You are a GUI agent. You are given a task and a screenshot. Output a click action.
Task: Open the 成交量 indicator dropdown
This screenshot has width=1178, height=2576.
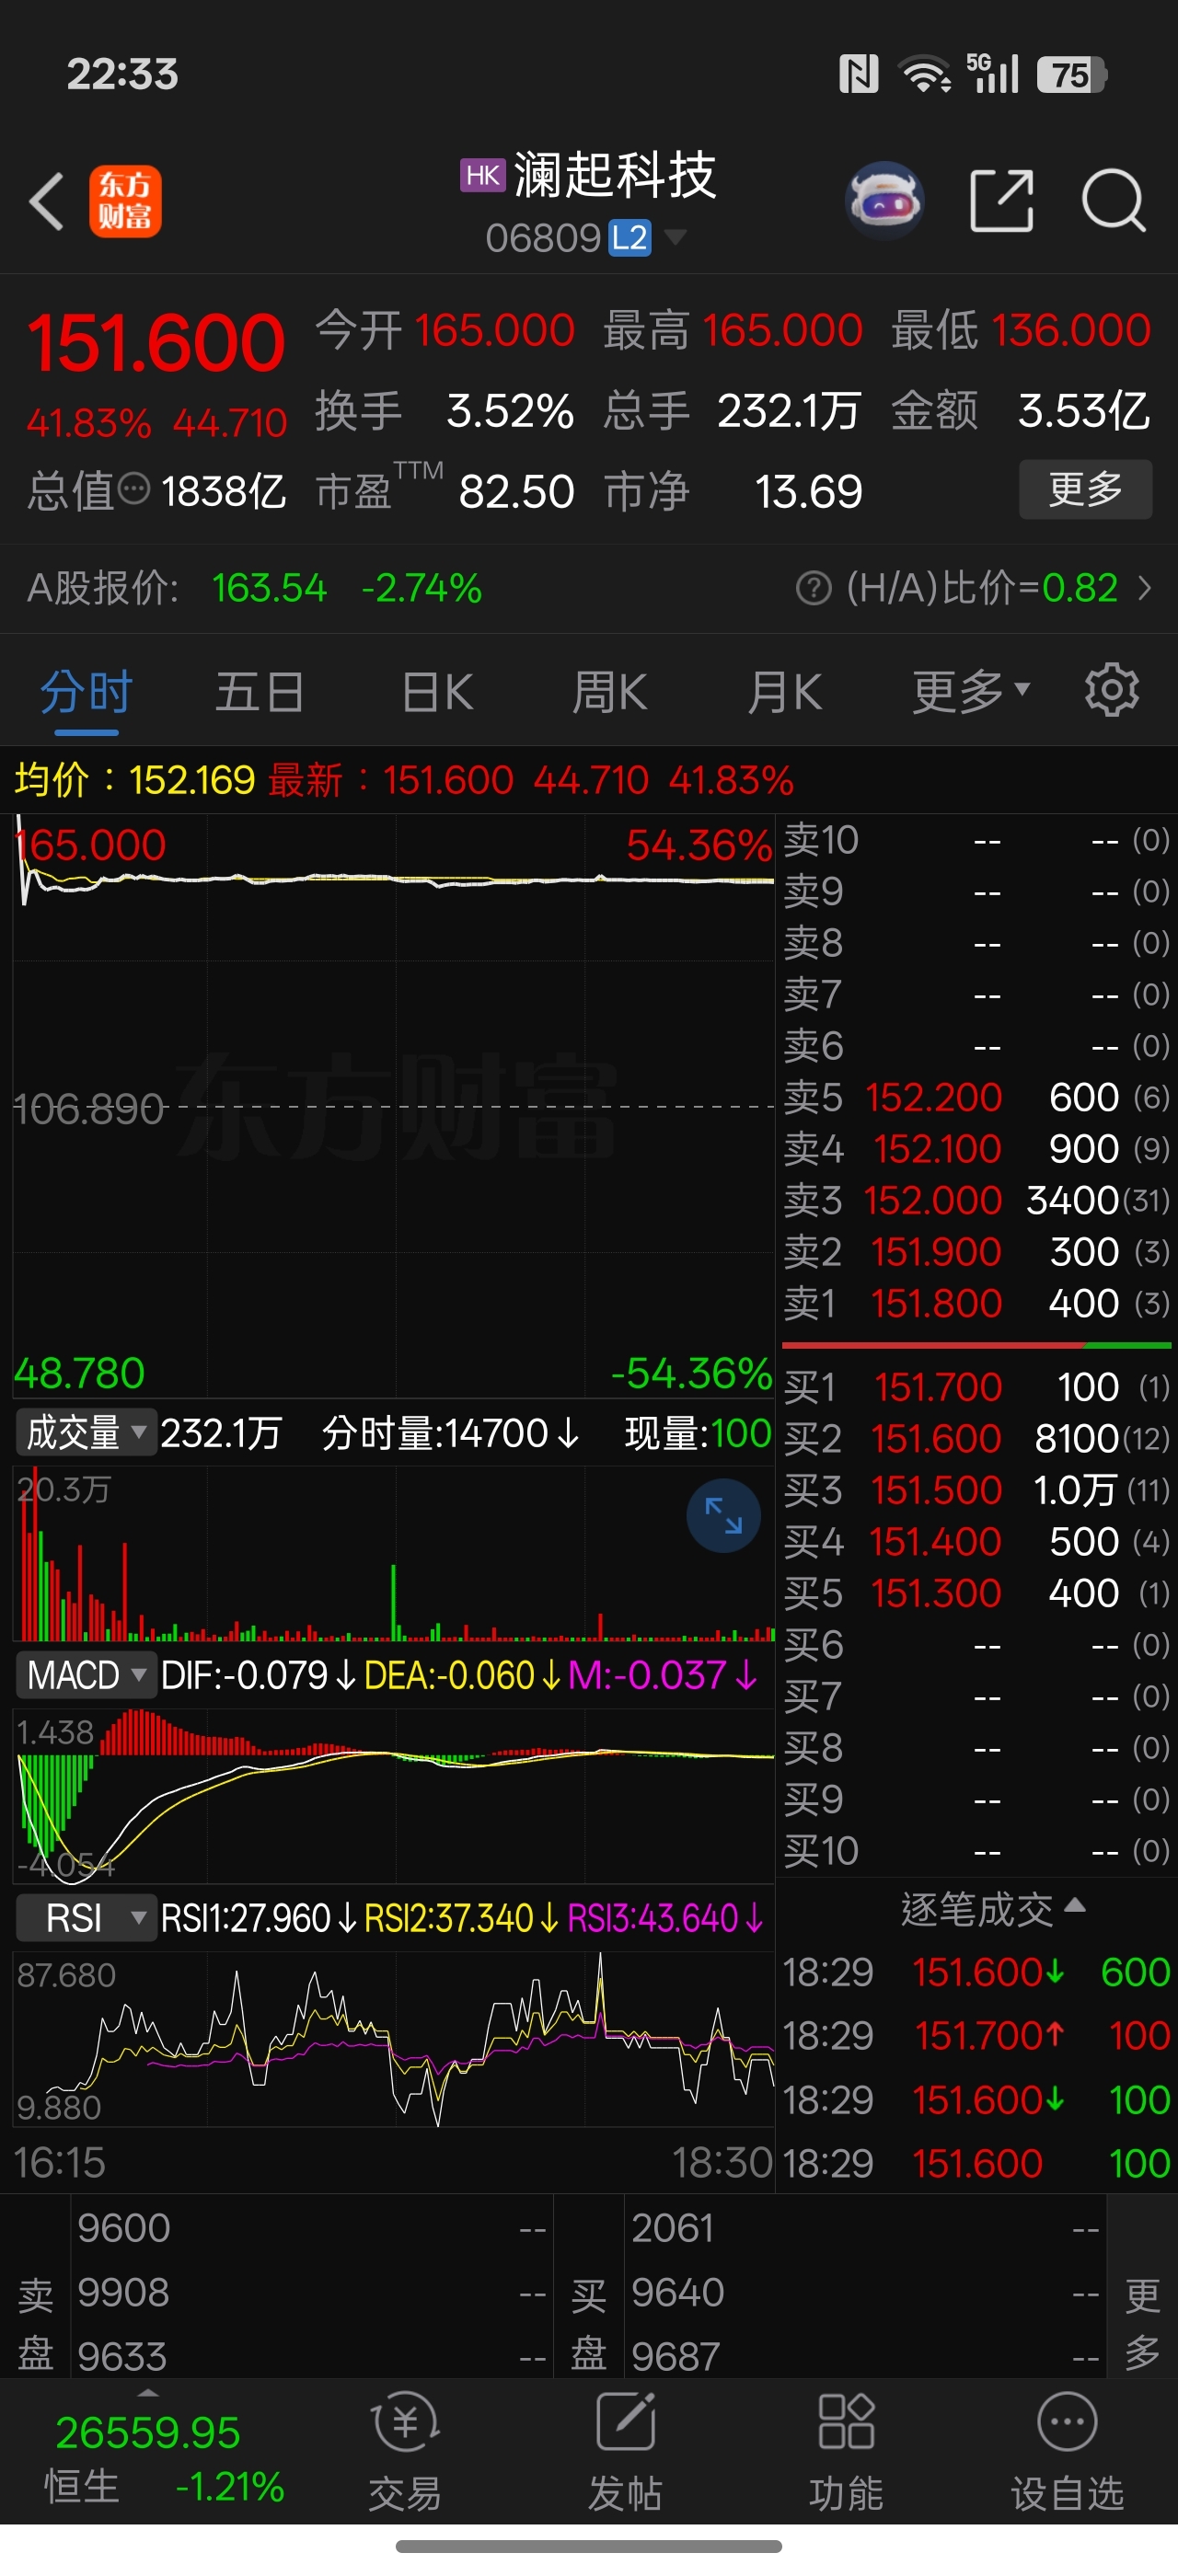(84, 1433)
